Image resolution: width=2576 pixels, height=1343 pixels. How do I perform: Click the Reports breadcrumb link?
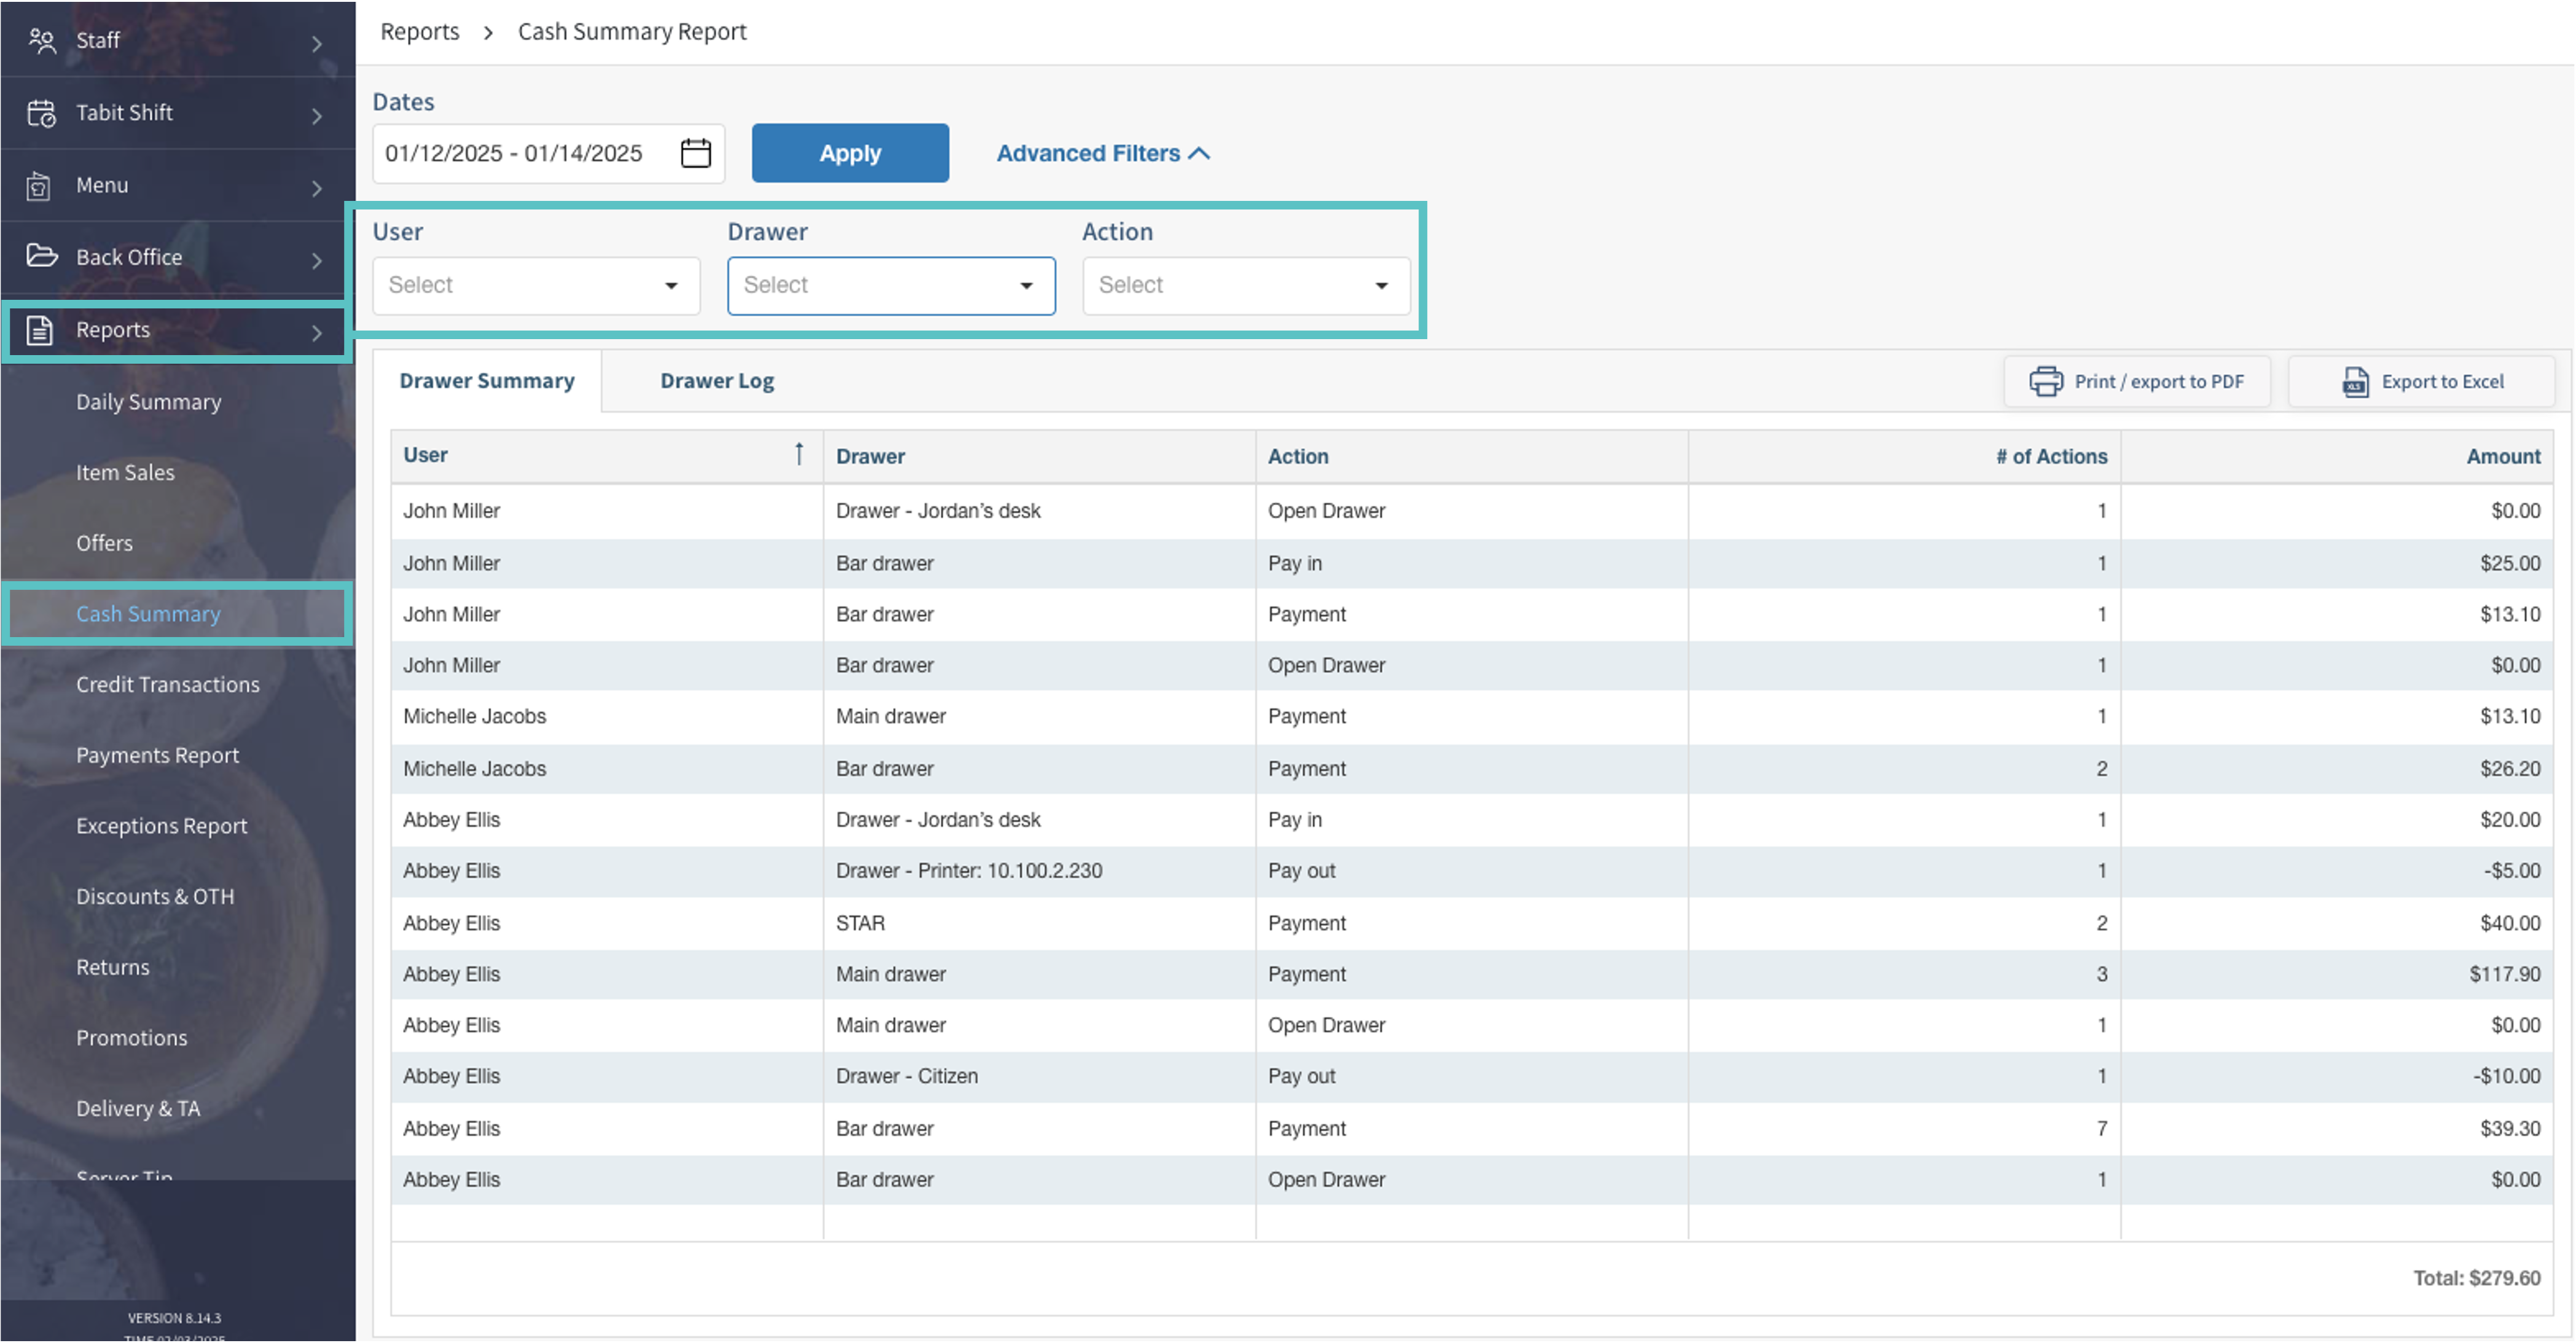419,32
